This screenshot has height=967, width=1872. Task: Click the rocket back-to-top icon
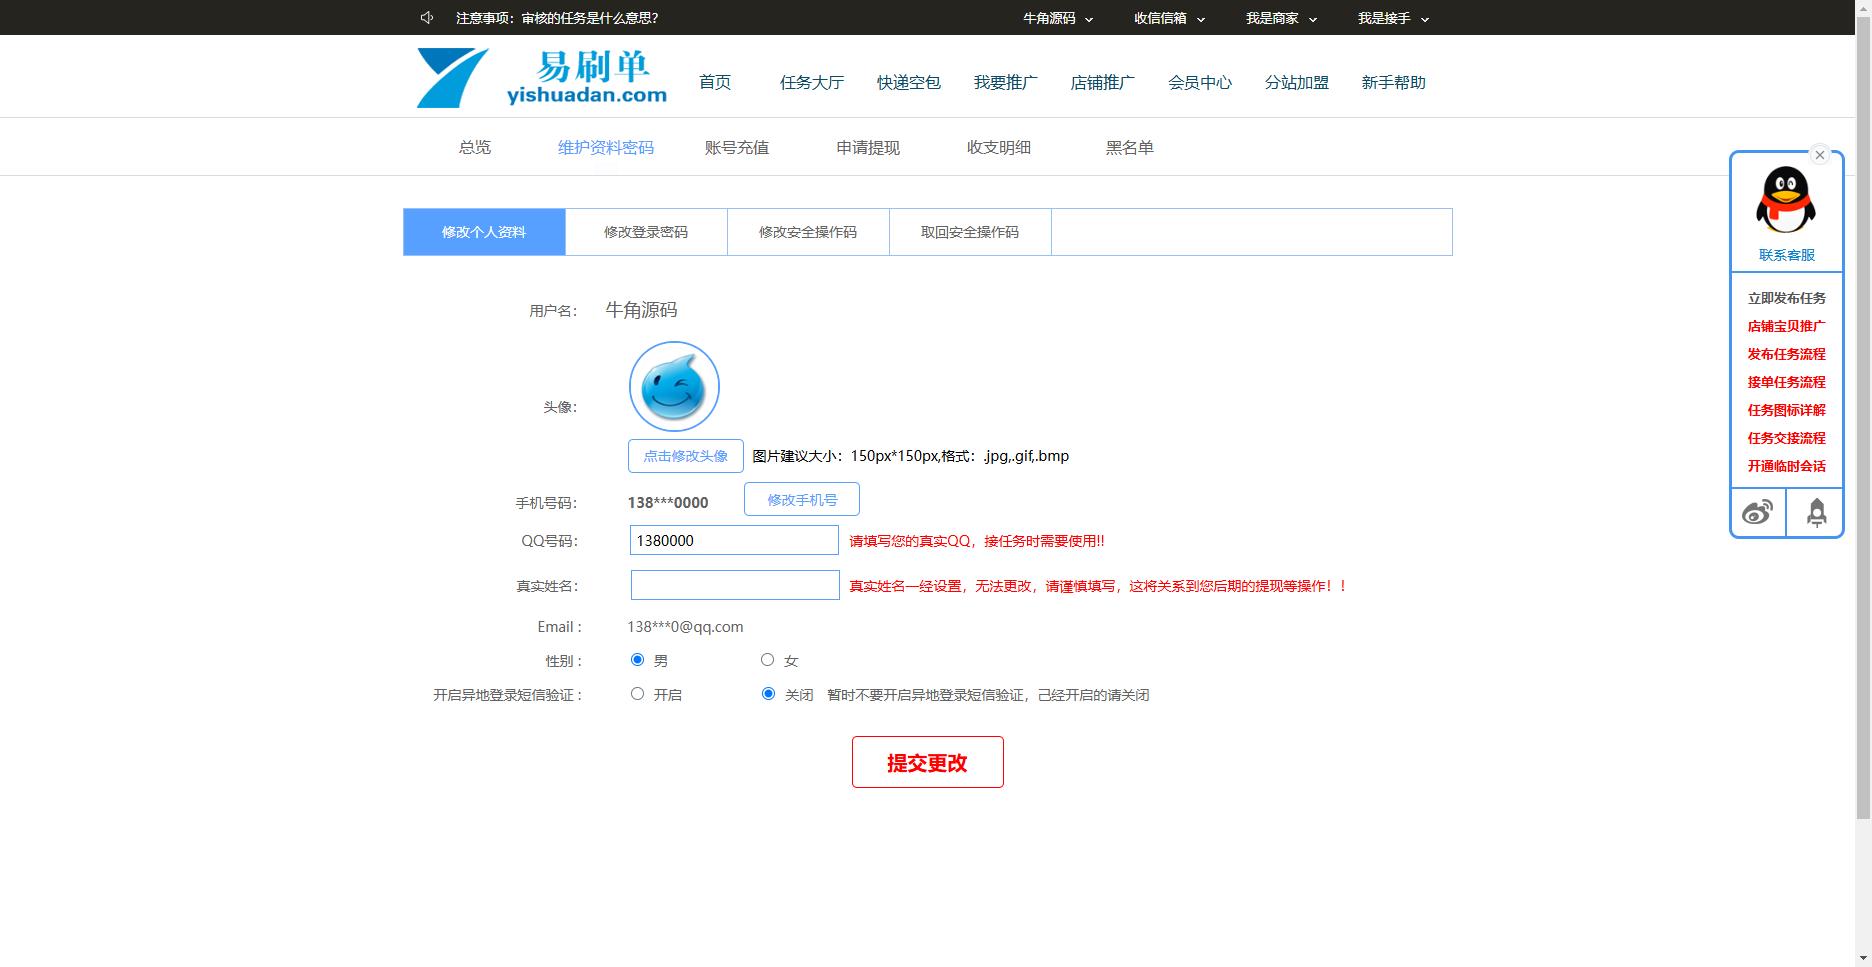click(x=1816, y=513)
